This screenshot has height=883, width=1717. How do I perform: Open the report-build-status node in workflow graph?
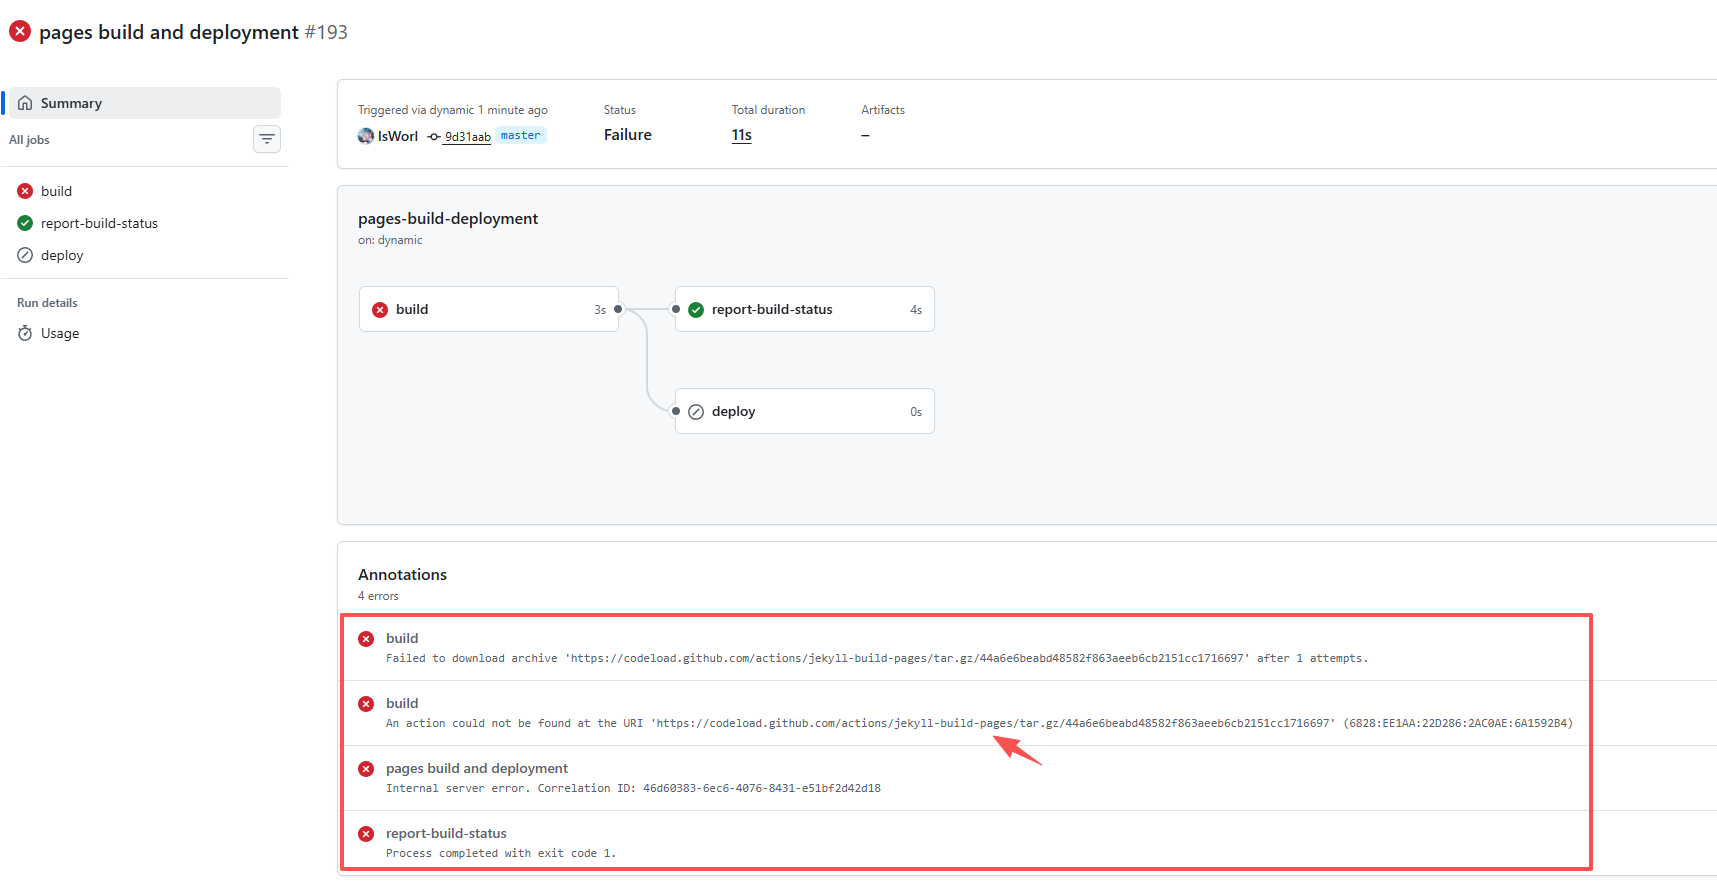pyautogui.click(x=805, y=309)
